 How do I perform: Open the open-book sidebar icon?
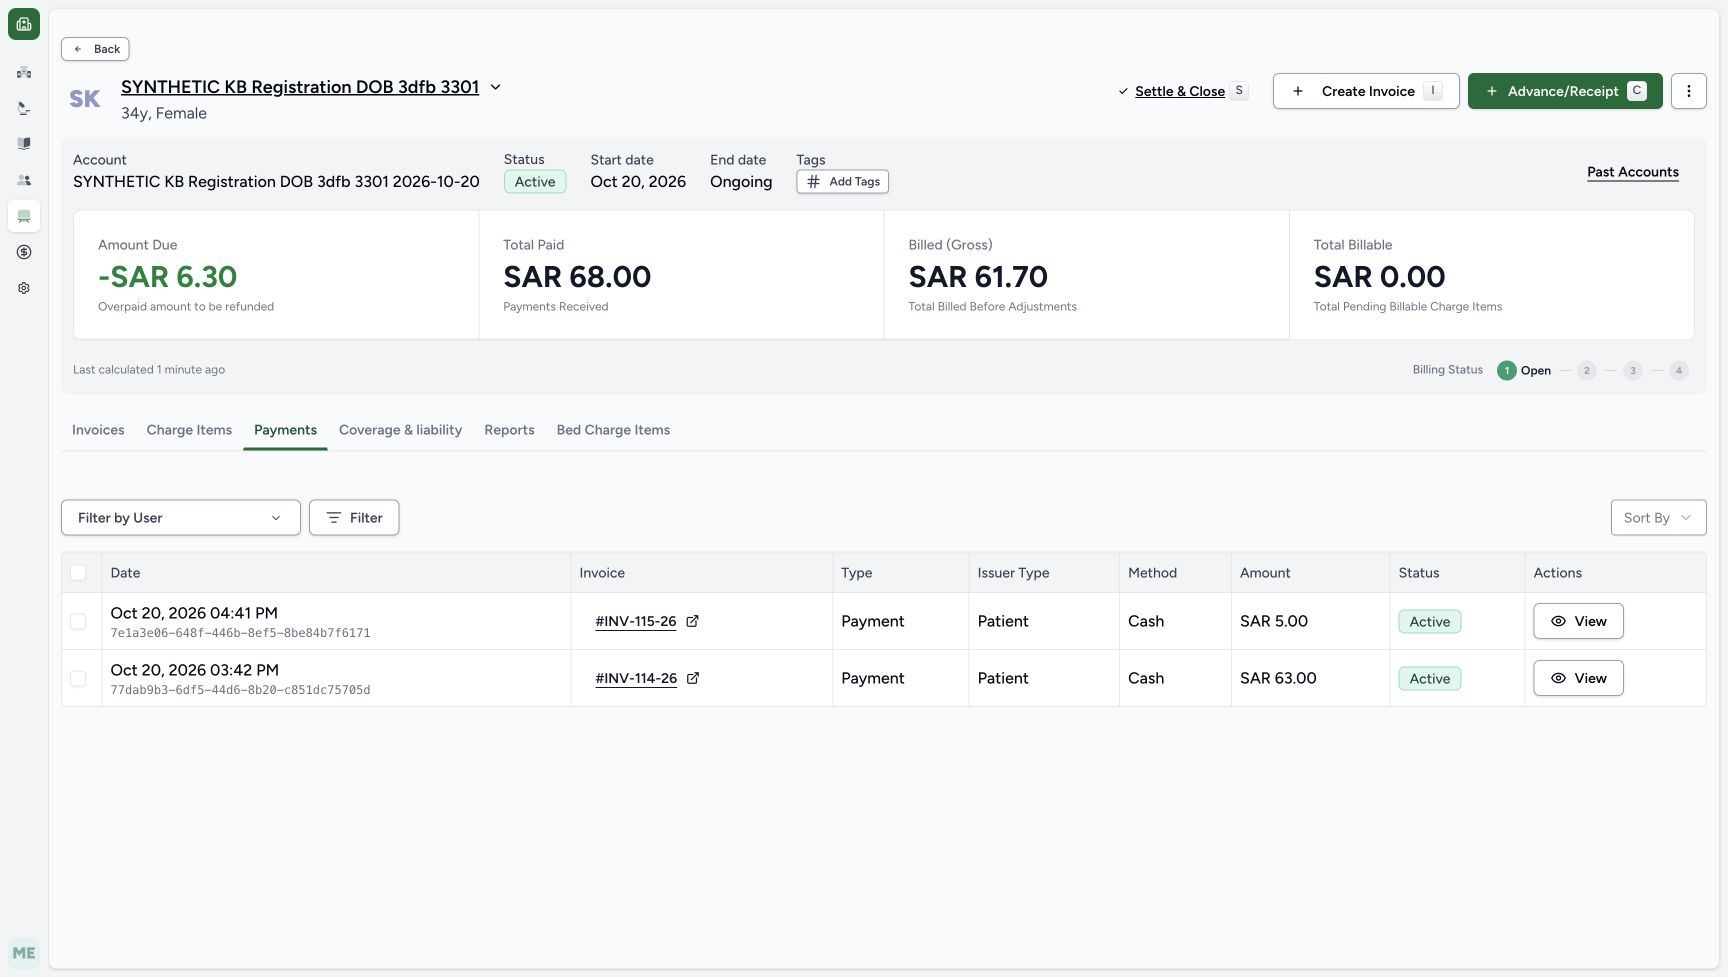coord(24,144)
